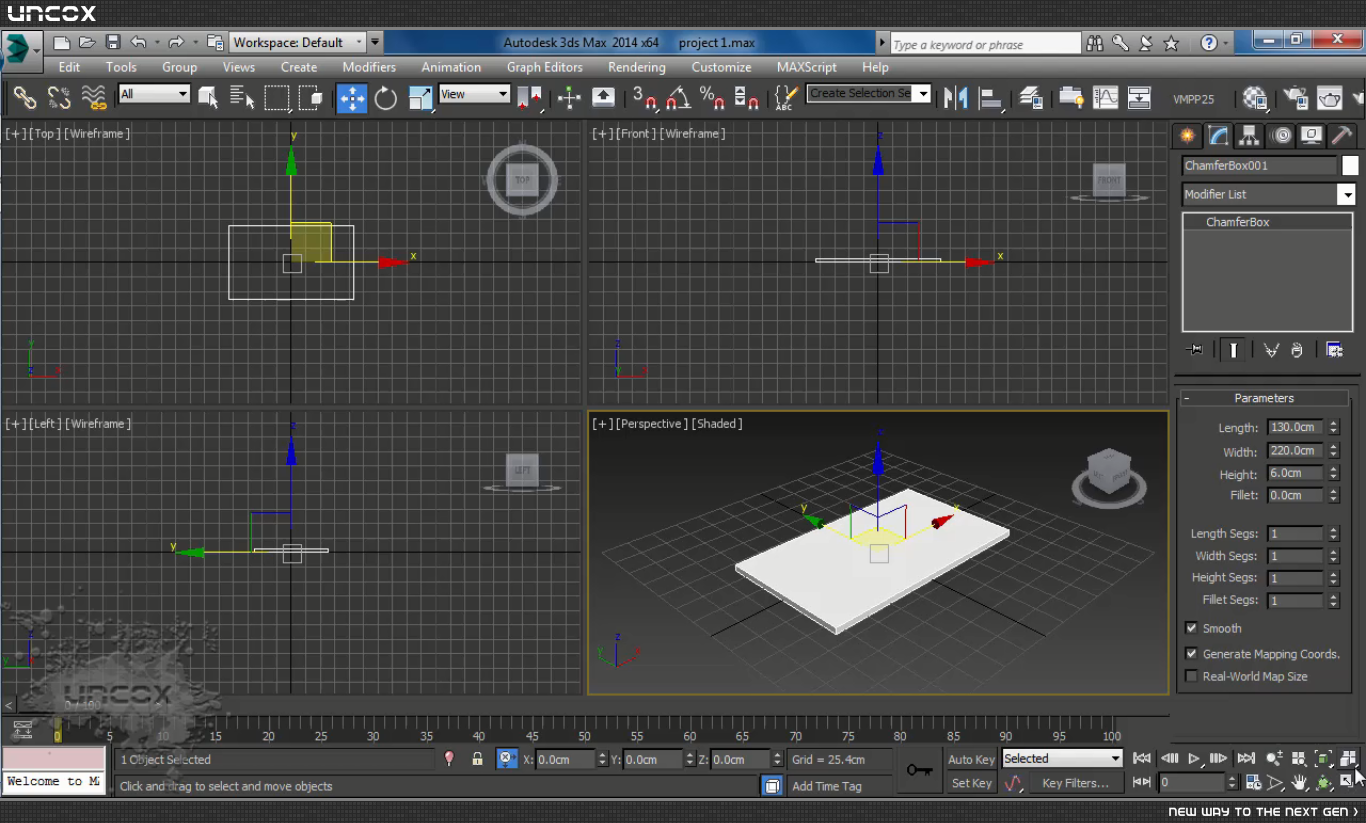Toggle the Percent Snap
The width and height of the screenshot is (1366, 823).
[x=712, y=97]
